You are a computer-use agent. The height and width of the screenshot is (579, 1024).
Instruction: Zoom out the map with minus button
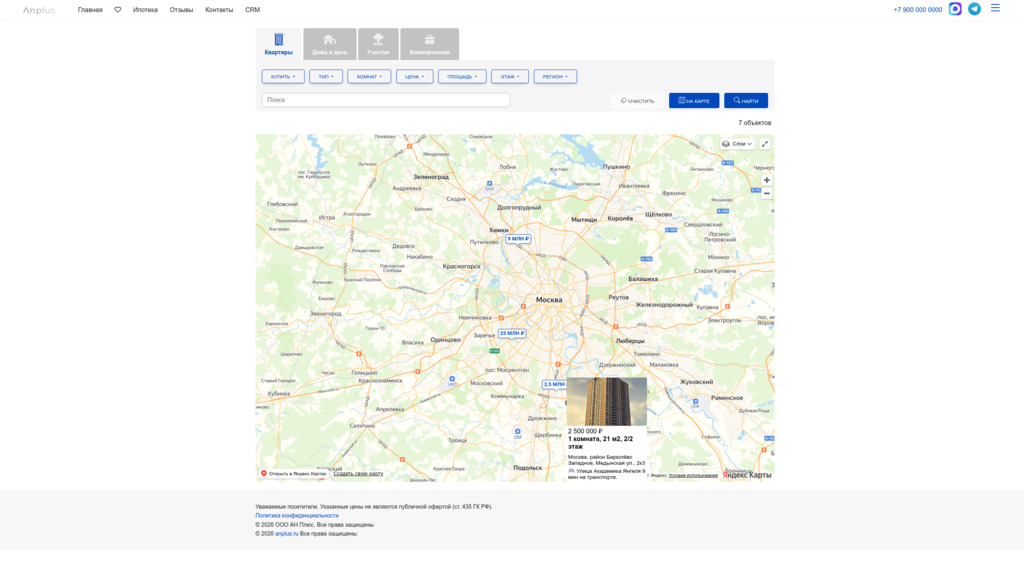(767, 193)
